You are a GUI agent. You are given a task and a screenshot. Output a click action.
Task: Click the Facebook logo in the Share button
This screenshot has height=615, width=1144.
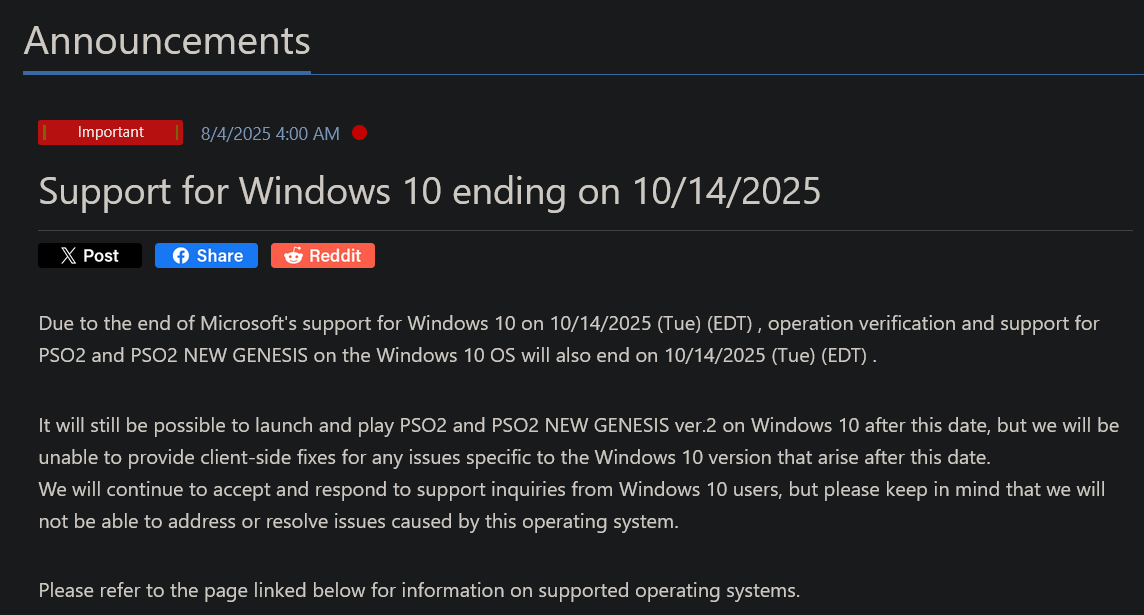click(181, 255)
